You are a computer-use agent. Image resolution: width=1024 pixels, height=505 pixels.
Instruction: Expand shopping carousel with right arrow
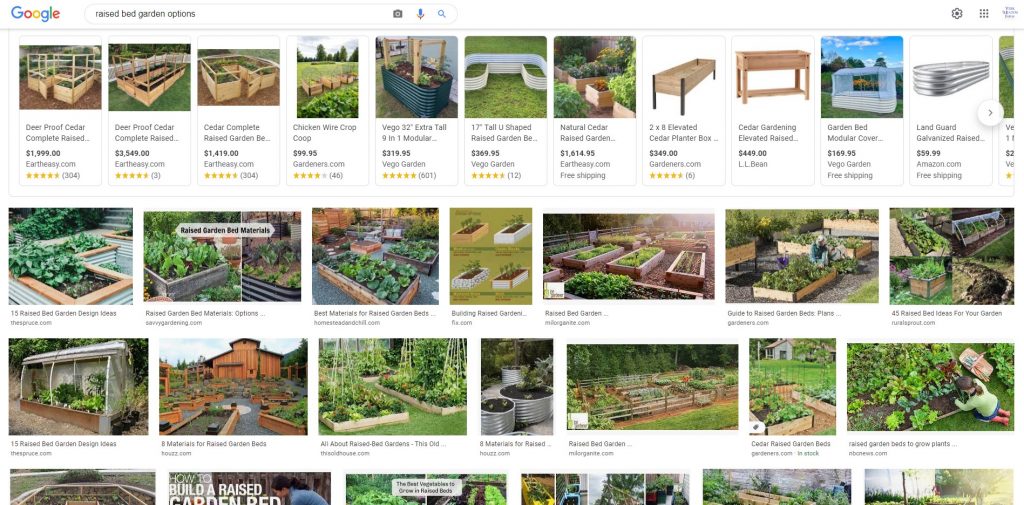coord(990,113)
